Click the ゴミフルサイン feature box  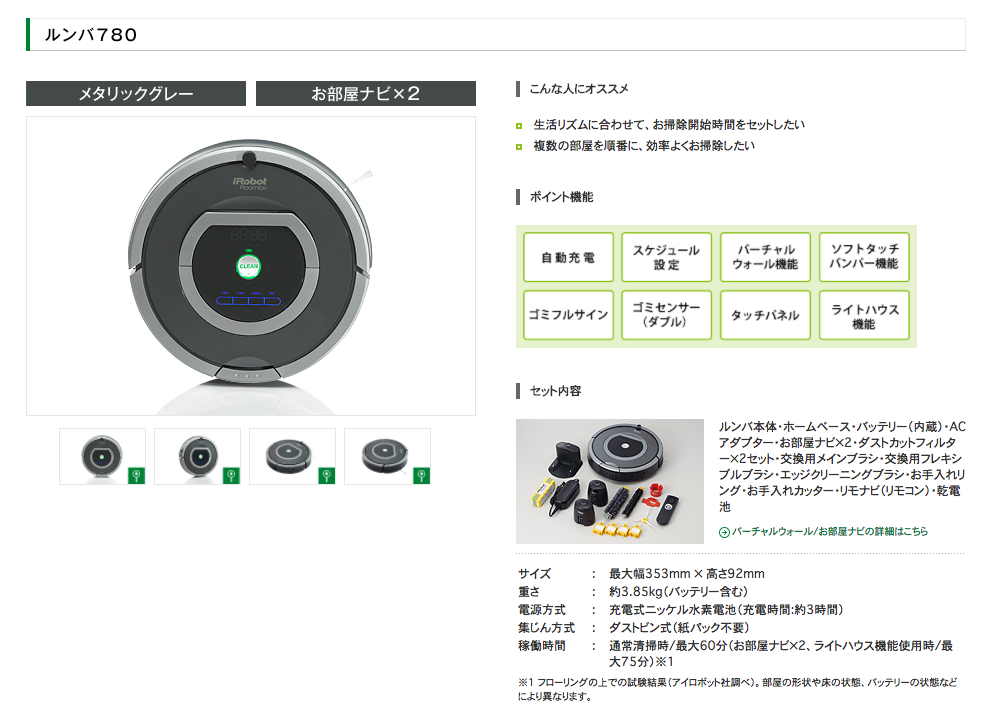coord(568,315)
